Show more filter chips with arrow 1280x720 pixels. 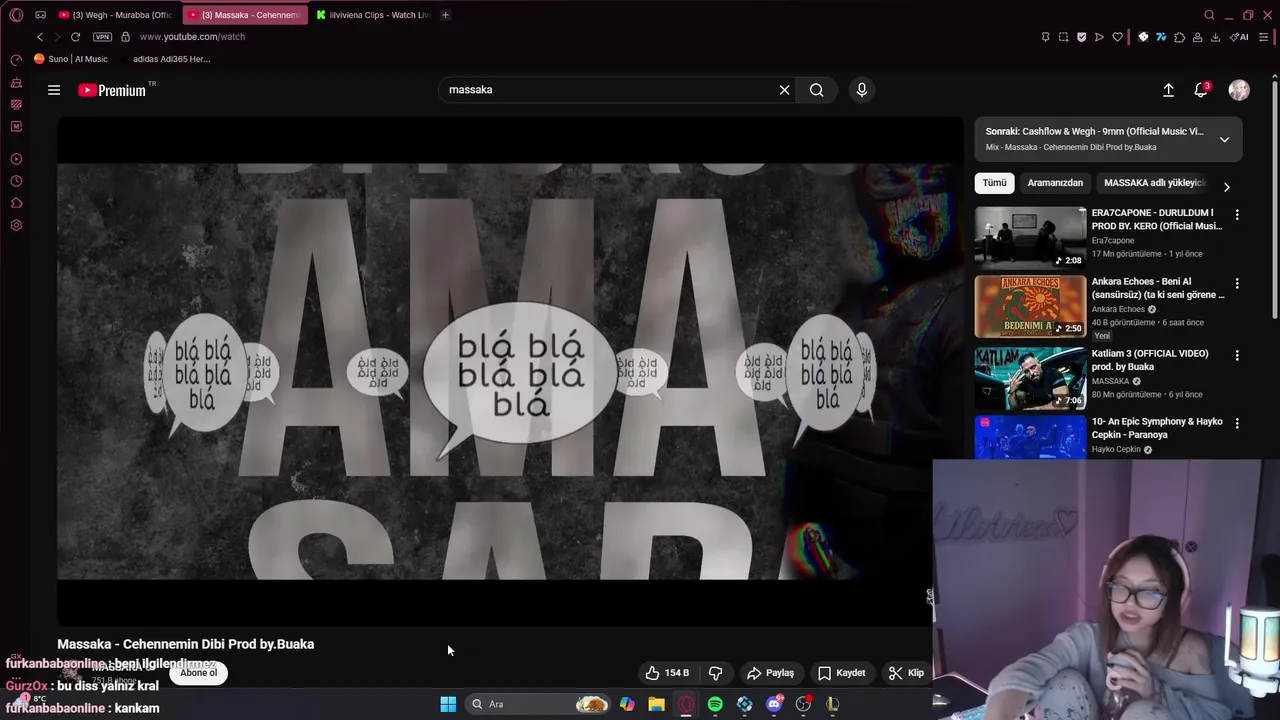click(1226, 186)
